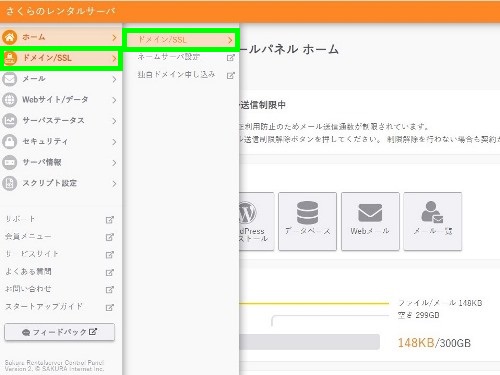Image resolution: width=500 pixels, height=375 pixels.
Task: Click the Webサイト/データ globe icon
Action: click(10, 100)
